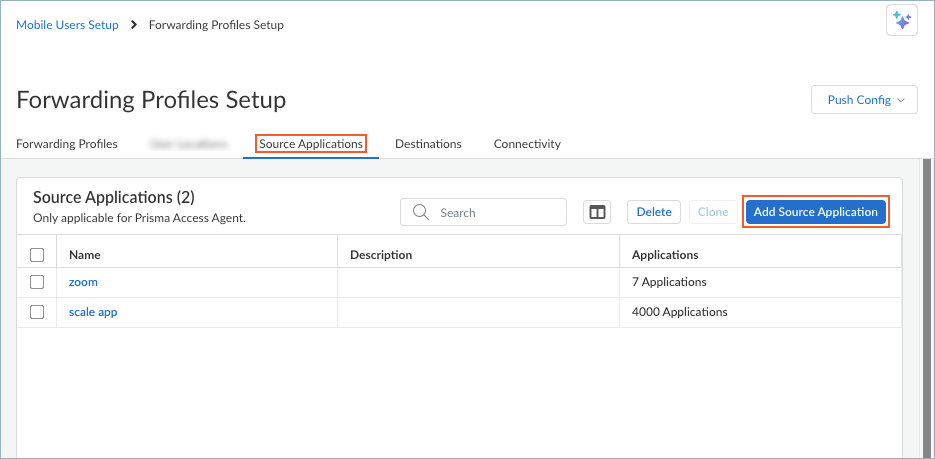This screenshot has width=935, height=459.
Task: Open the Source Applications tab
Action: pyautogui.click(x=310, y=144)
